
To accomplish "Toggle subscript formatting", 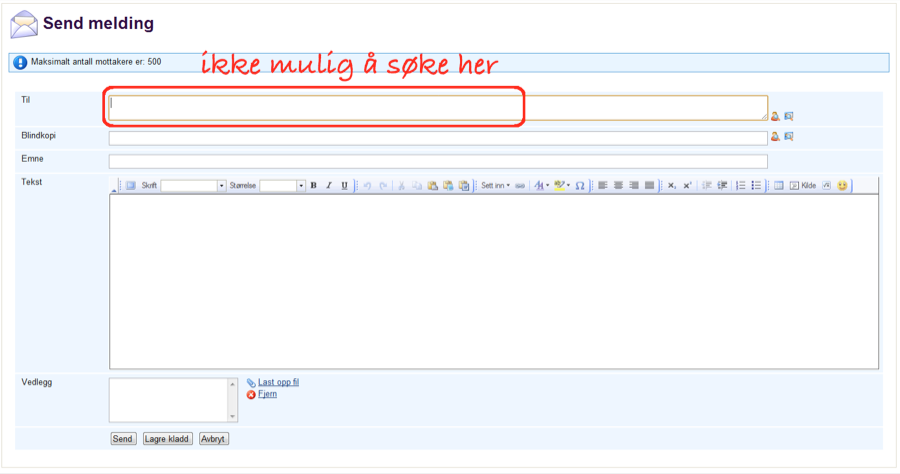I will [x=672, y=185].
